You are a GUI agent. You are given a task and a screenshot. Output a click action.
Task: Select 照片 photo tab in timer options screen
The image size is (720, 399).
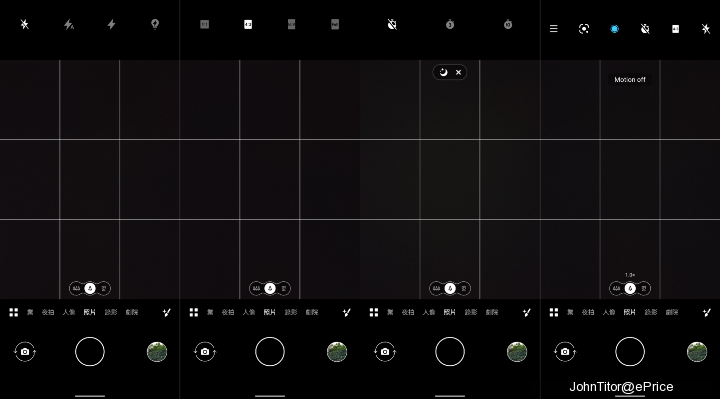click(x=450, y=312)
